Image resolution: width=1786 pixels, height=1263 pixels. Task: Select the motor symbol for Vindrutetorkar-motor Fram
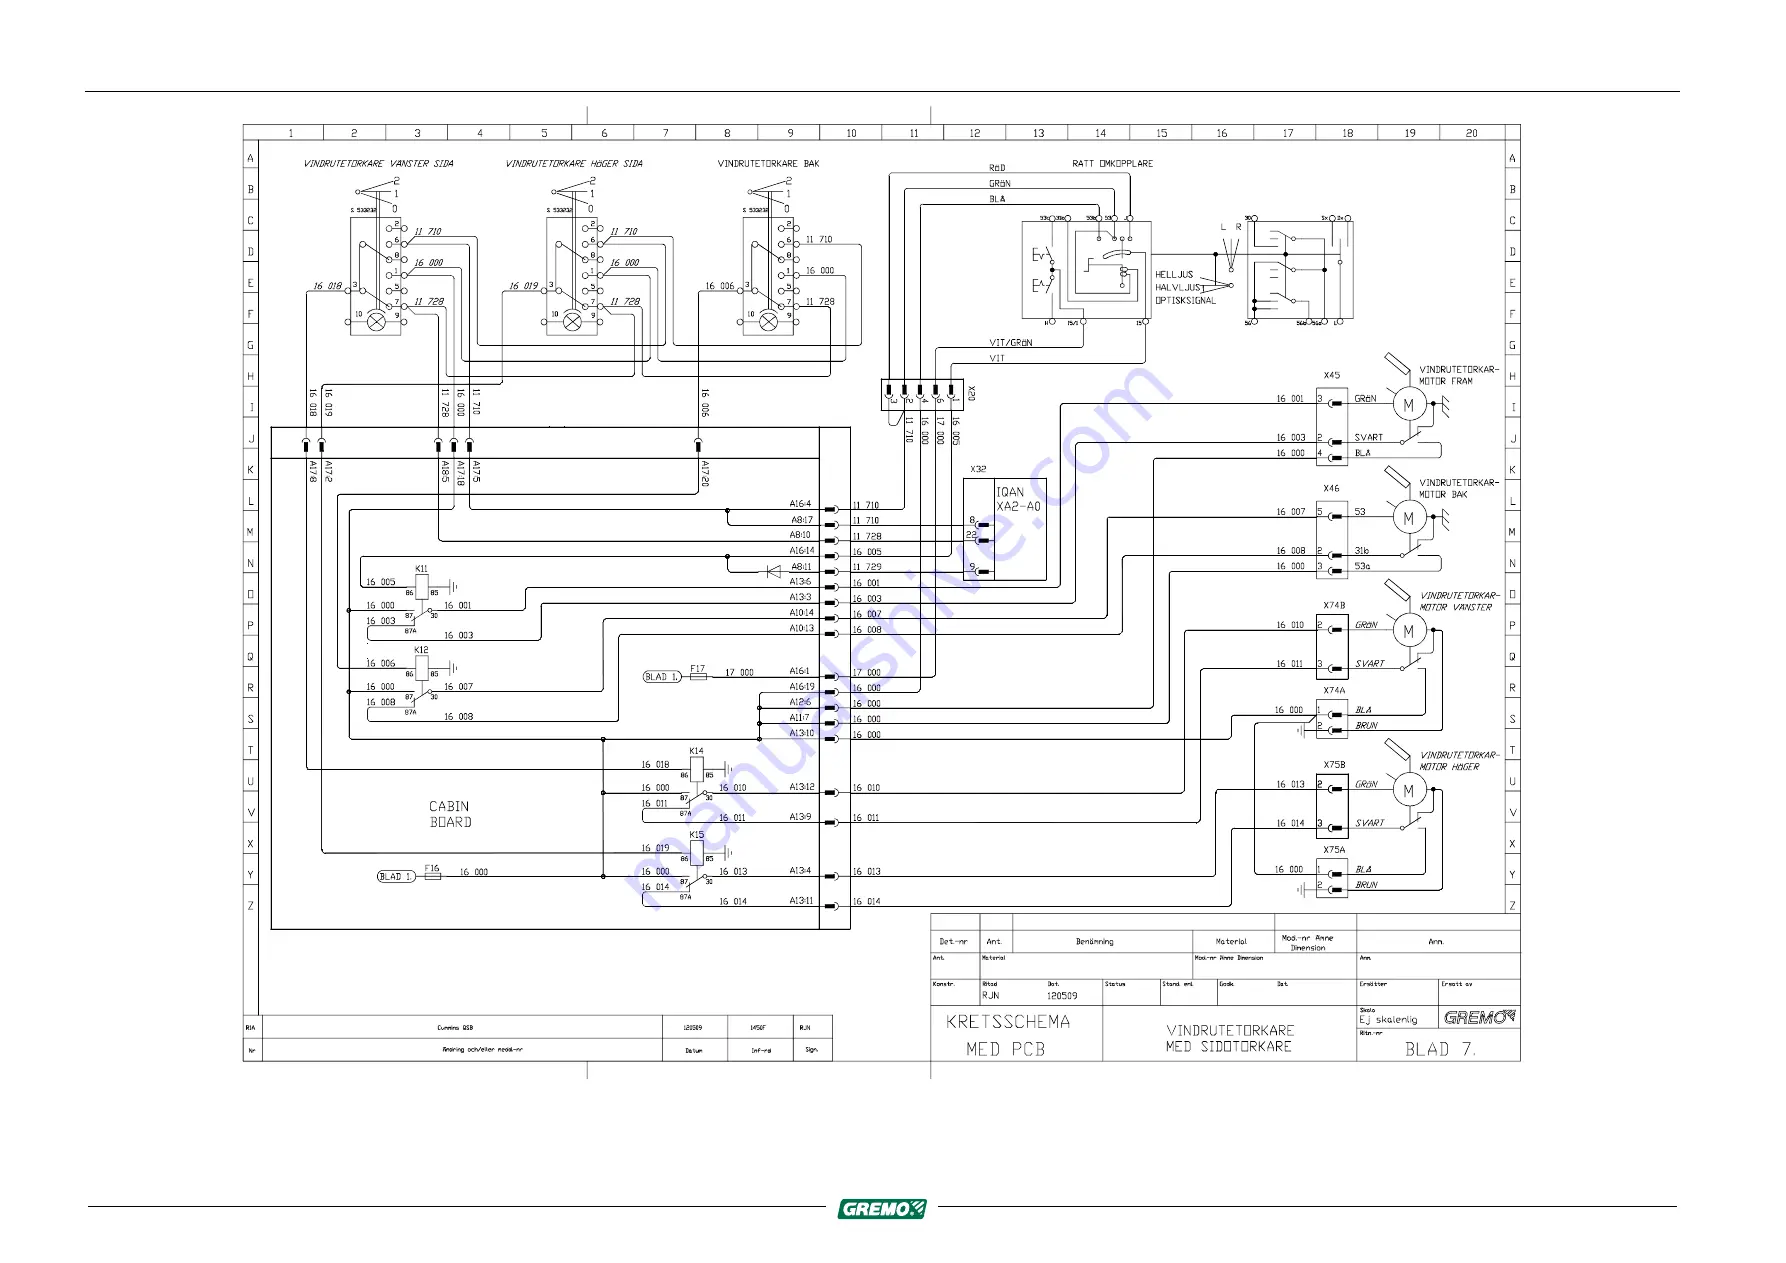pos(1409,405)
